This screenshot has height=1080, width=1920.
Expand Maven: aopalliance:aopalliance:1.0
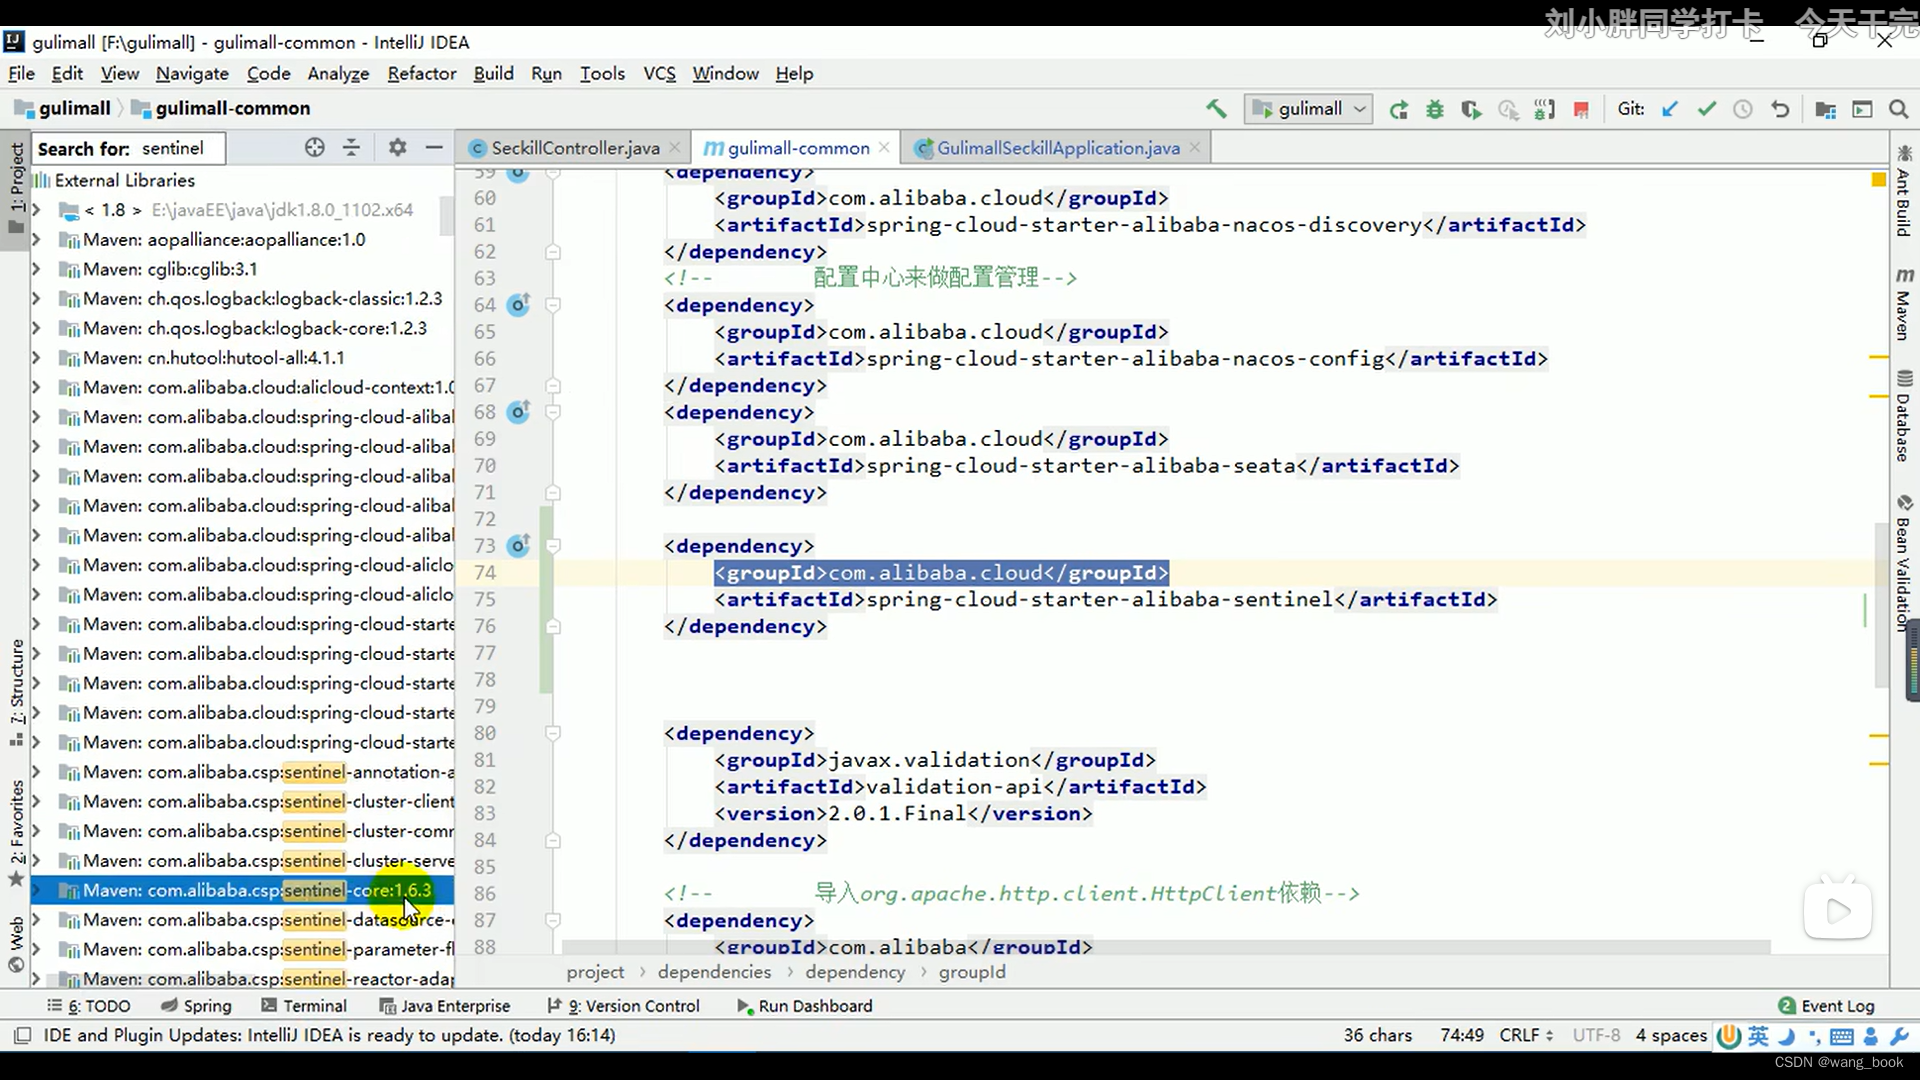[x=36, y=240]
